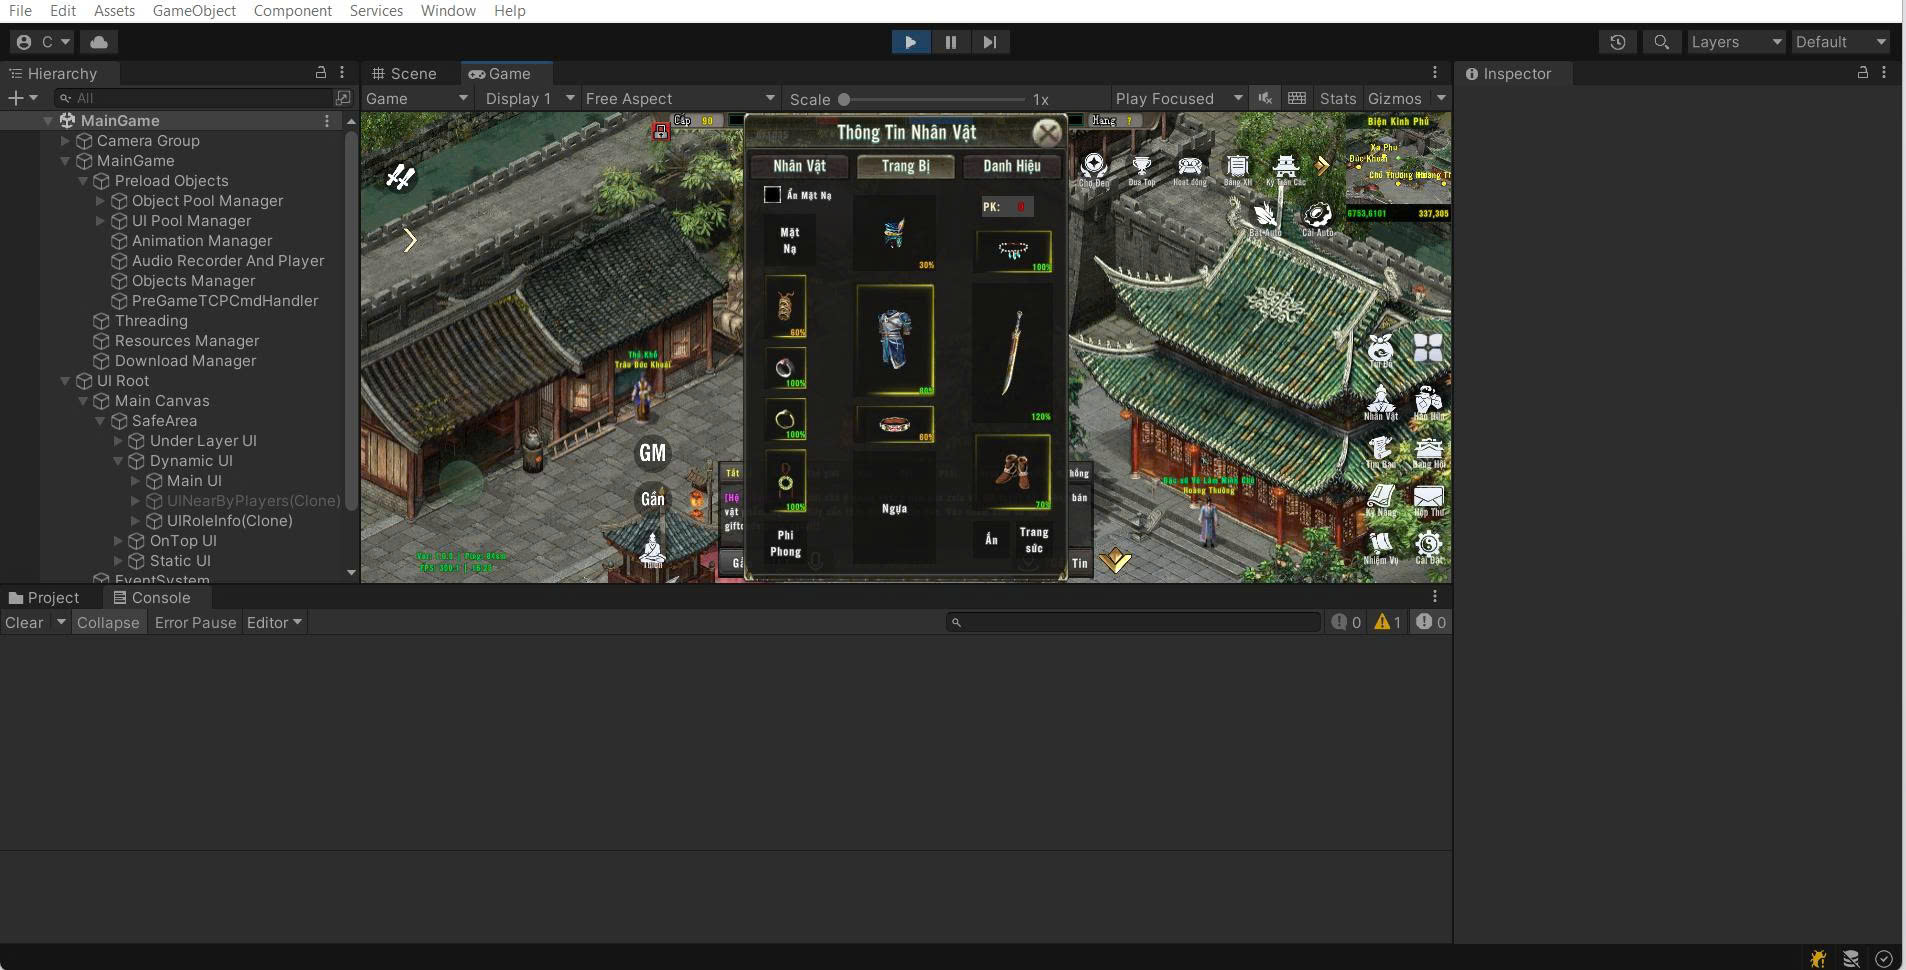
Task: Select the armor equipment slot
Action: click(895, 339)
